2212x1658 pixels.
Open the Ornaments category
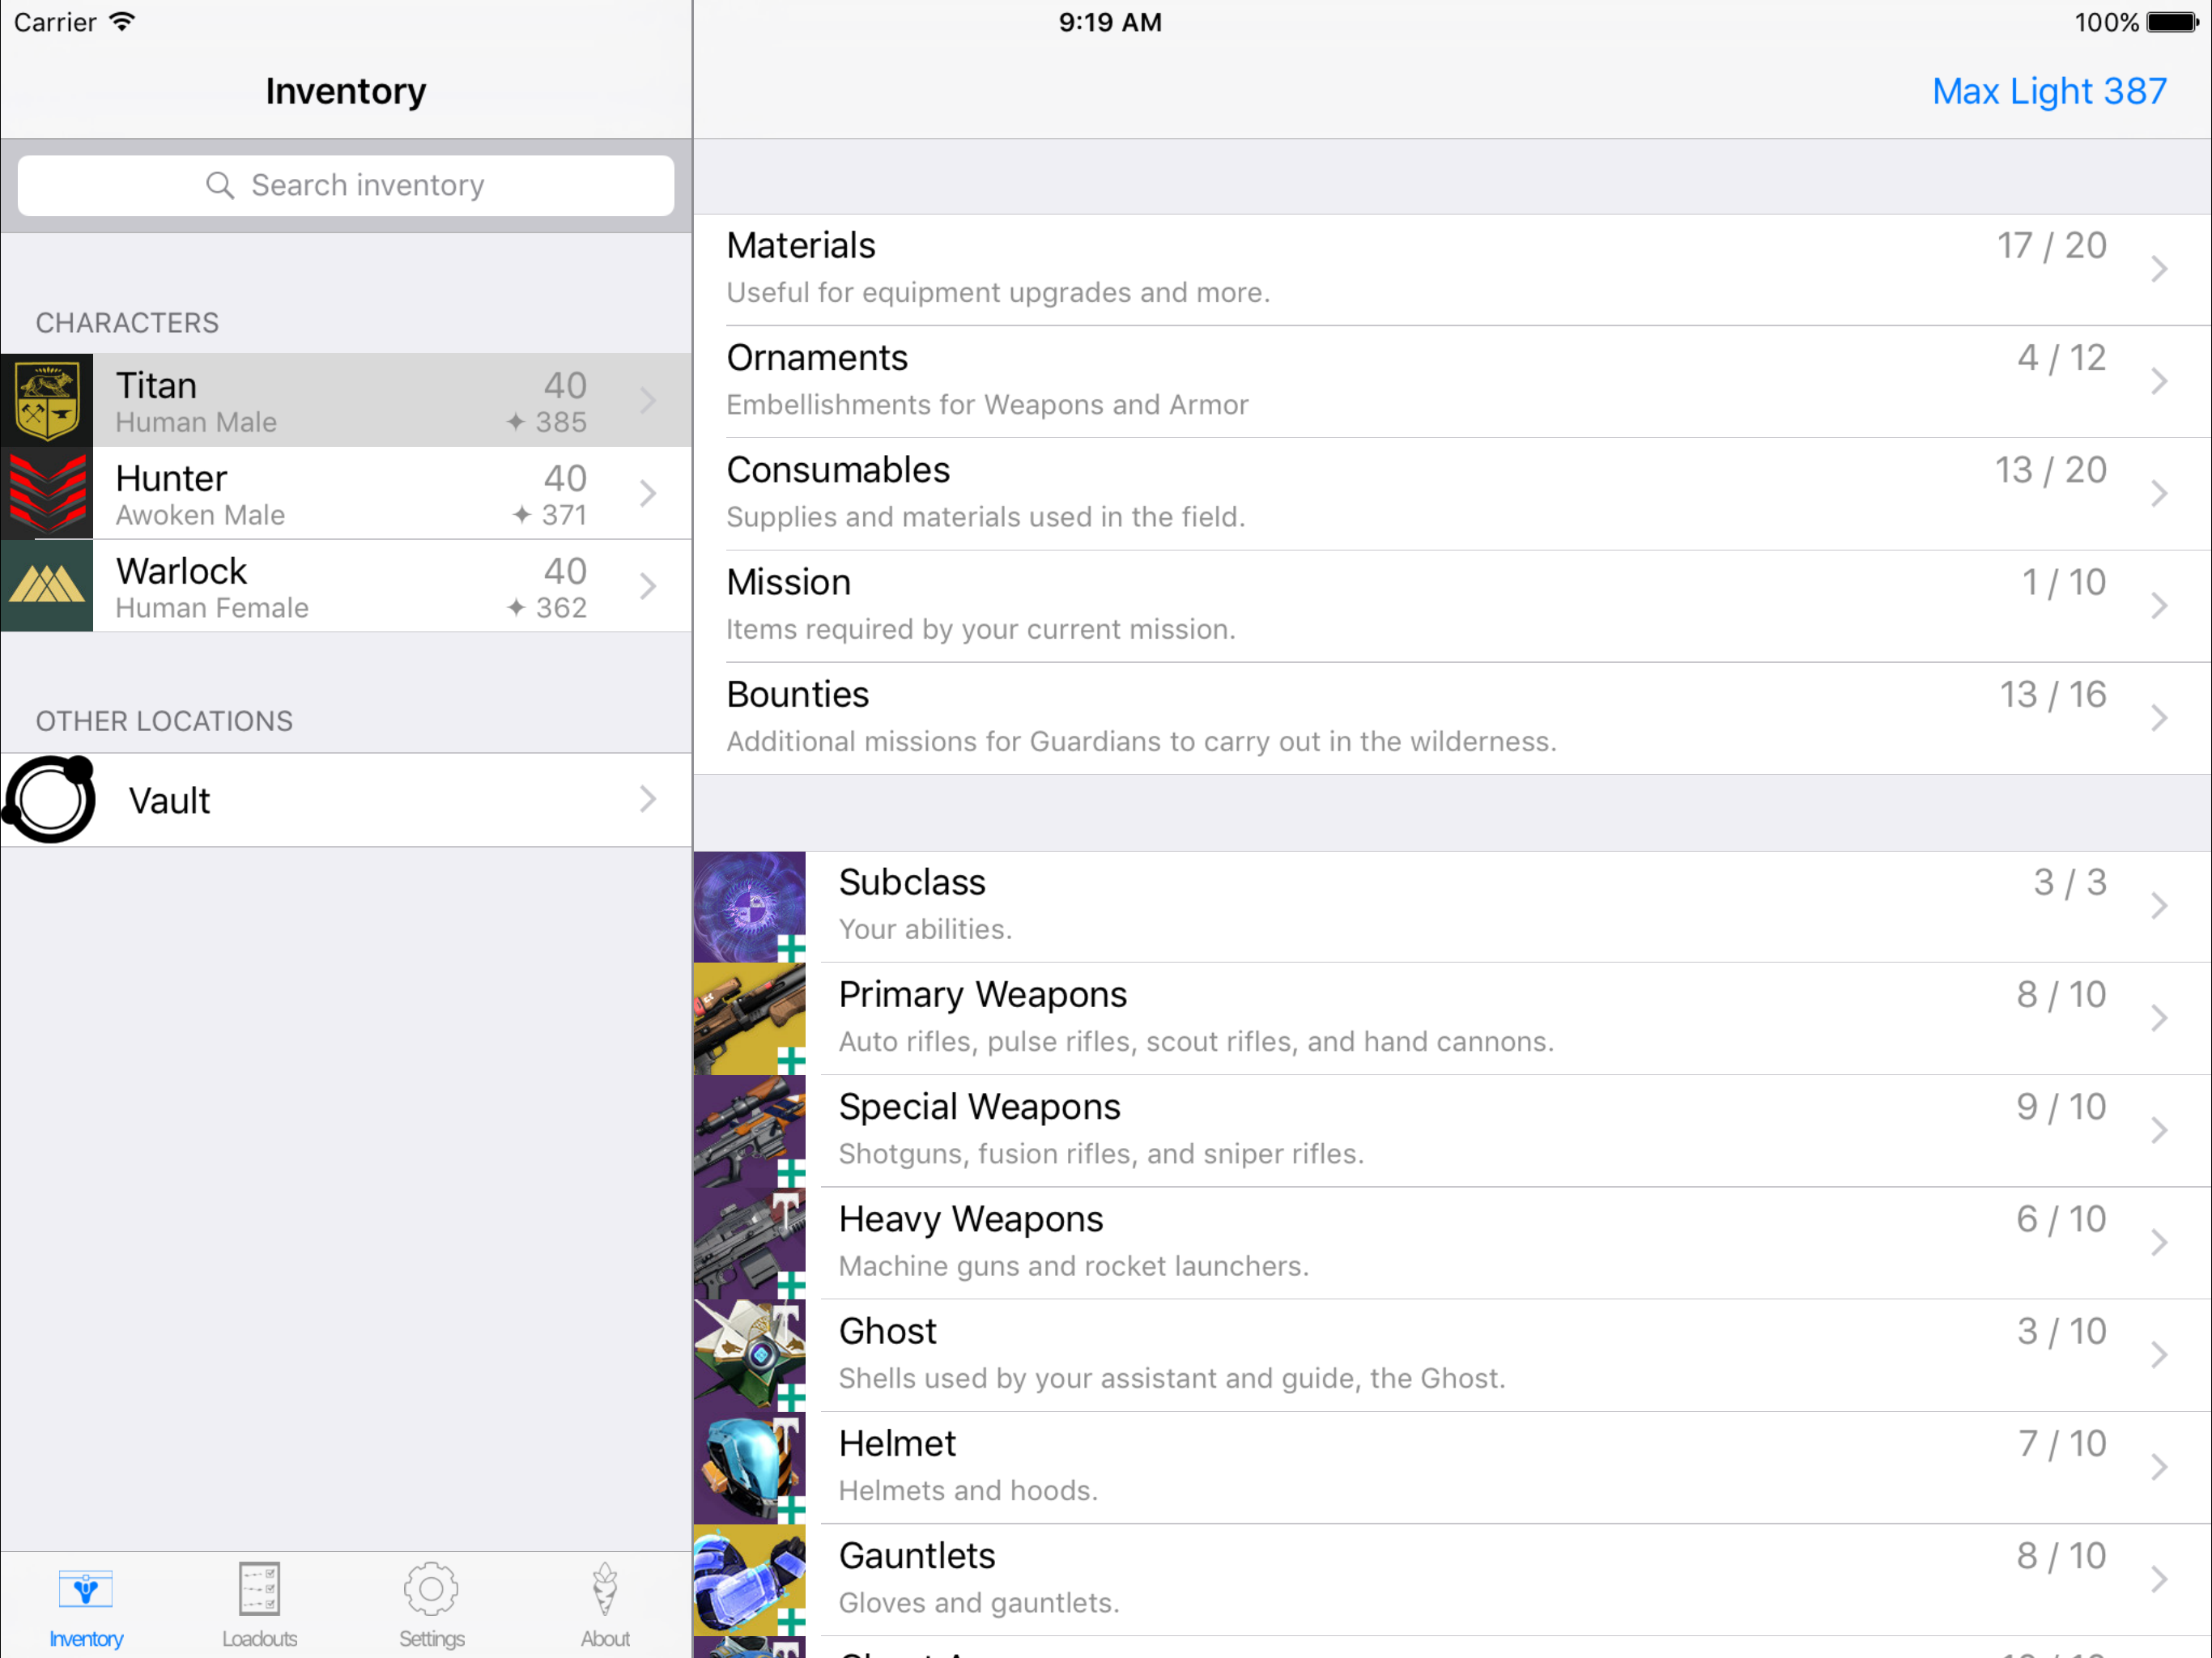pyautogui.click(x=1452, y=381)
